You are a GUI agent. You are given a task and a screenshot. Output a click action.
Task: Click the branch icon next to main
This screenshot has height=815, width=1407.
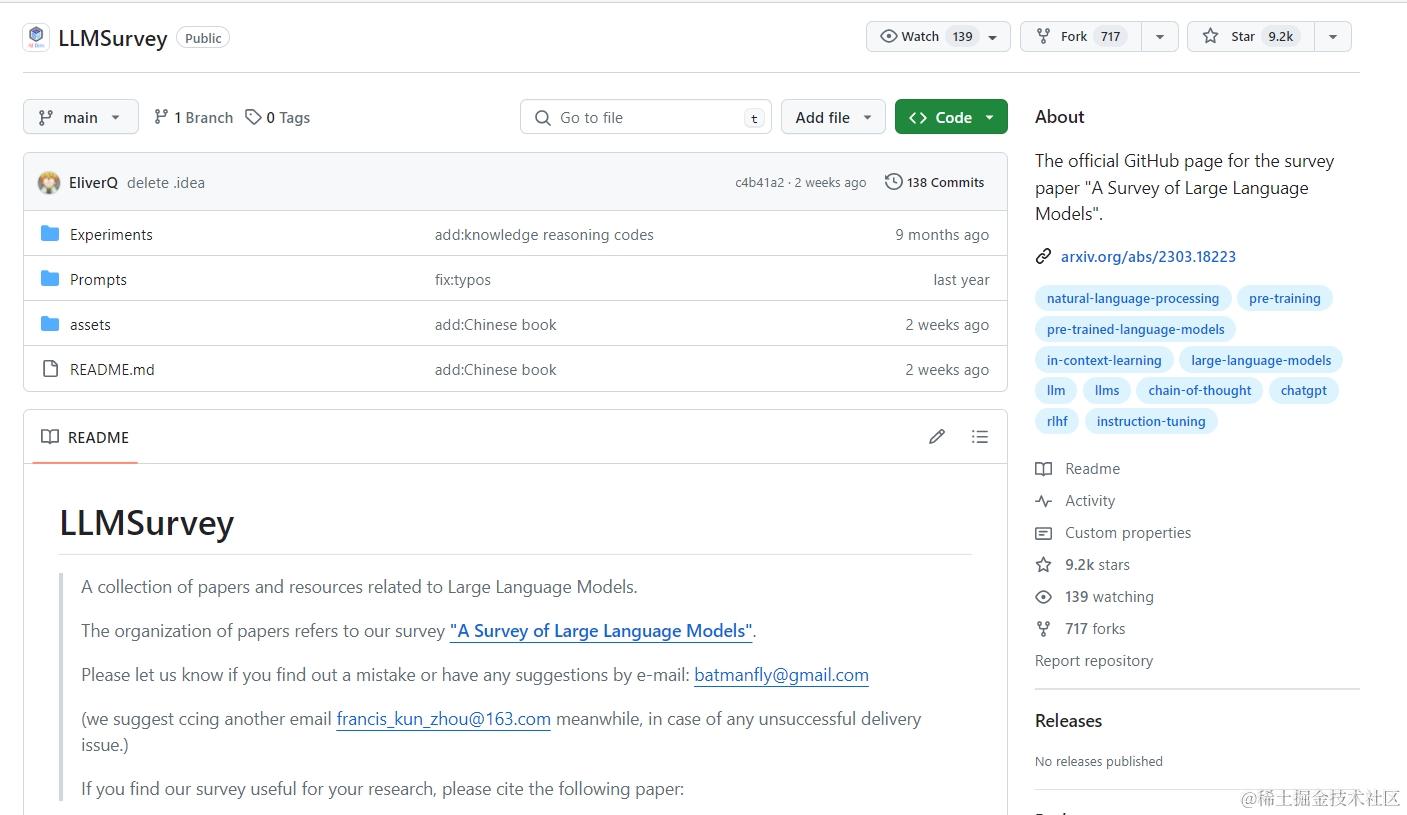coord(46,117)
